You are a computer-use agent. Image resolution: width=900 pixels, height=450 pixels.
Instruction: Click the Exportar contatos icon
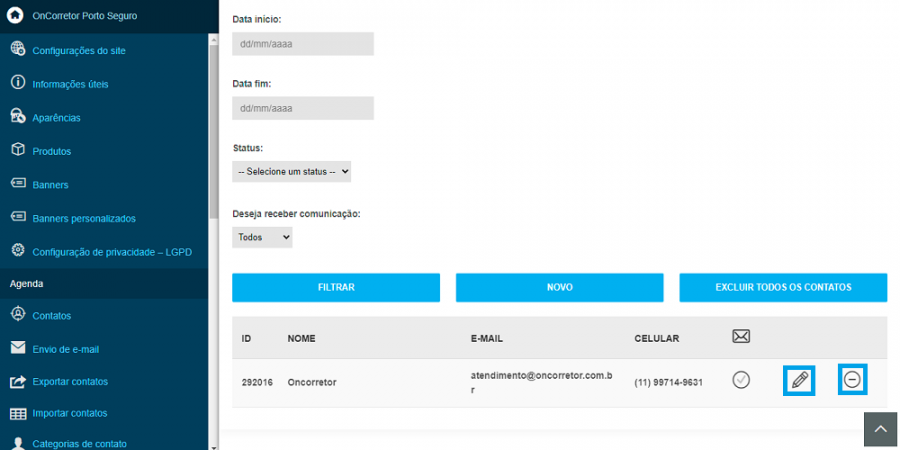click(18, 381)
